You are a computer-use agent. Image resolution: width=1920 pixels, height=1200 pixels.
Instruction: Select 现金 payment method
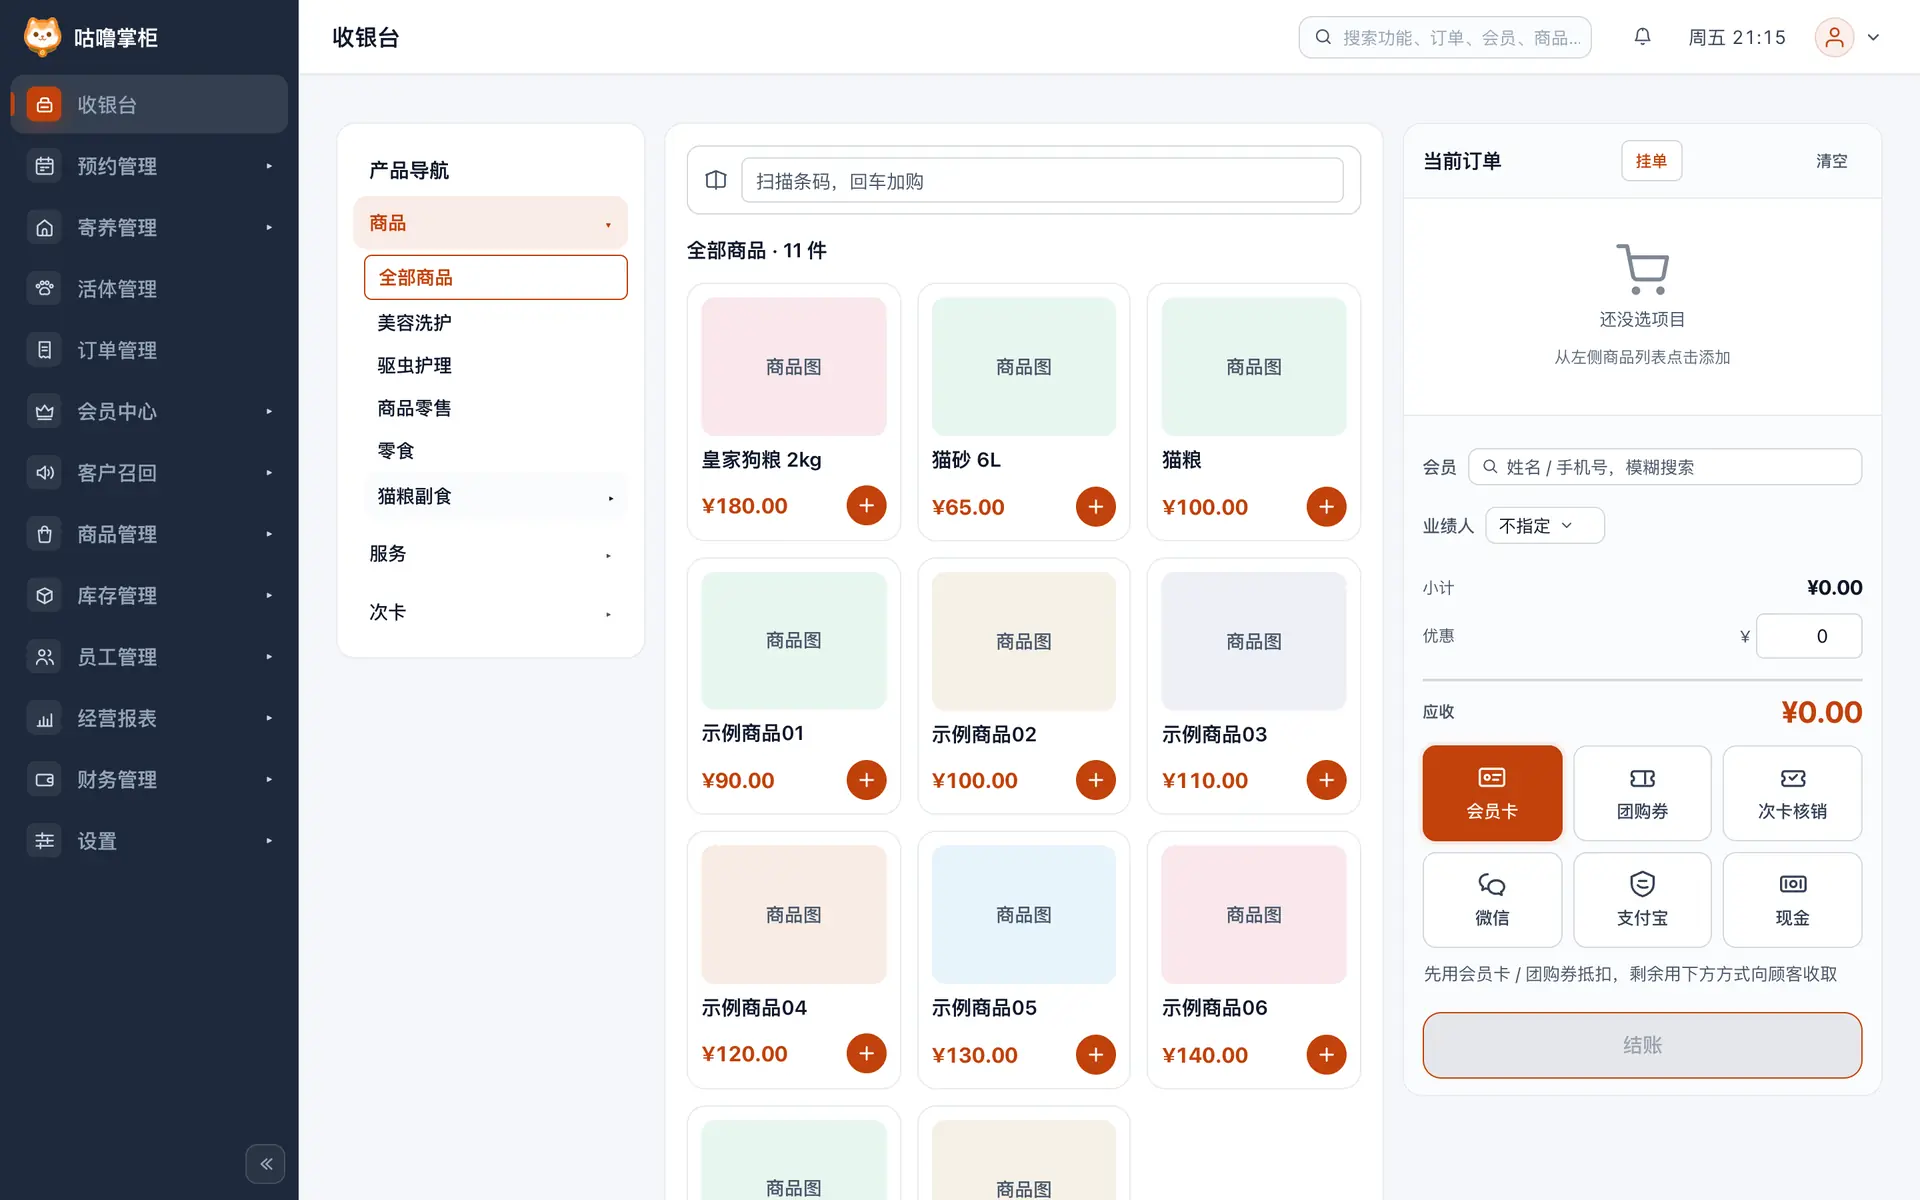click(x=1792, y=900)
